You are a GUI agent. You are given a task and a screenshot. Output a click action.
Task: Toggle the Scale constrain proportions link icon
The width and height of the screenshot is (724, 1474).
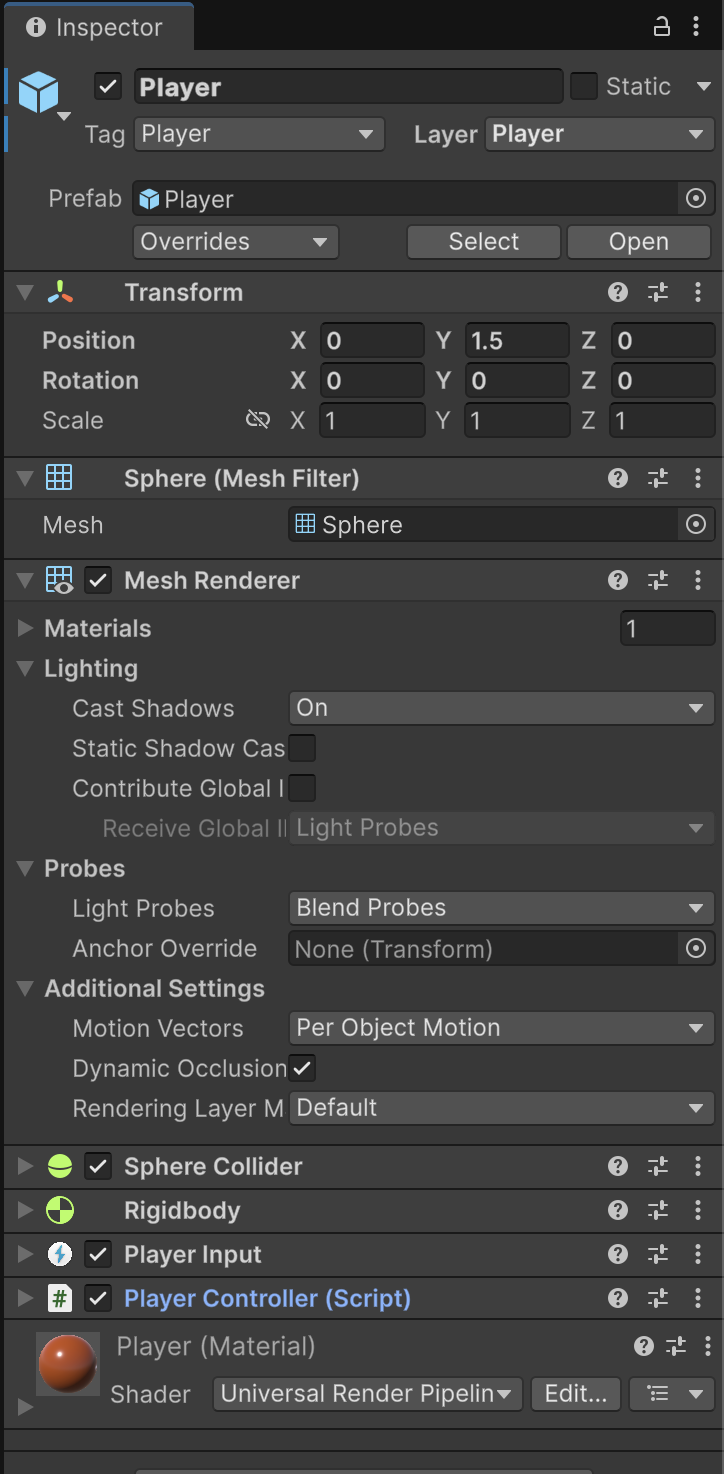tap(258, 420)
